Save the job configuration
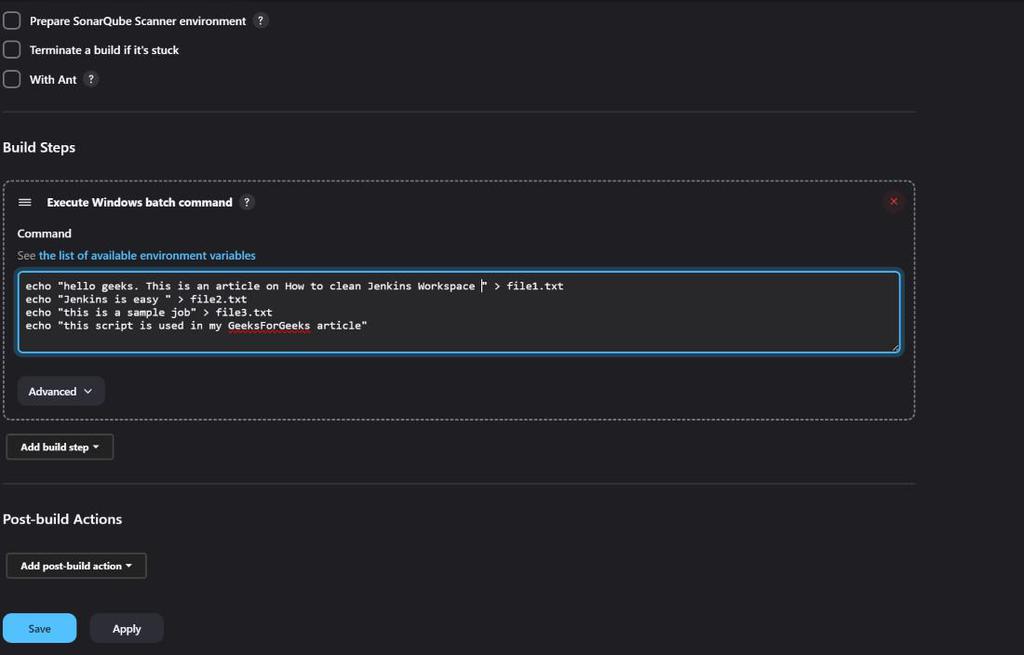Image resolution: width=1024 pixels, height=655 pixels. pos(39,628)
